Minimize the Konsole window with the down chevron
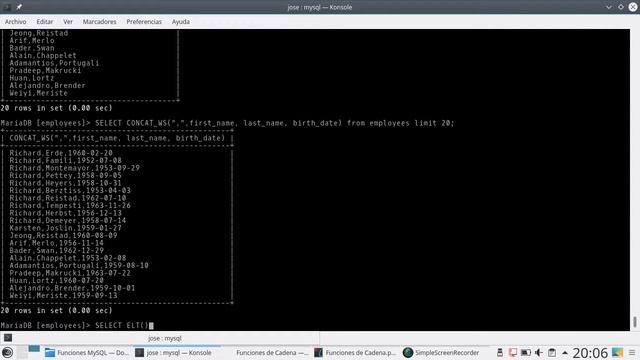The image size is (640, 360). [x=609, y=7]
